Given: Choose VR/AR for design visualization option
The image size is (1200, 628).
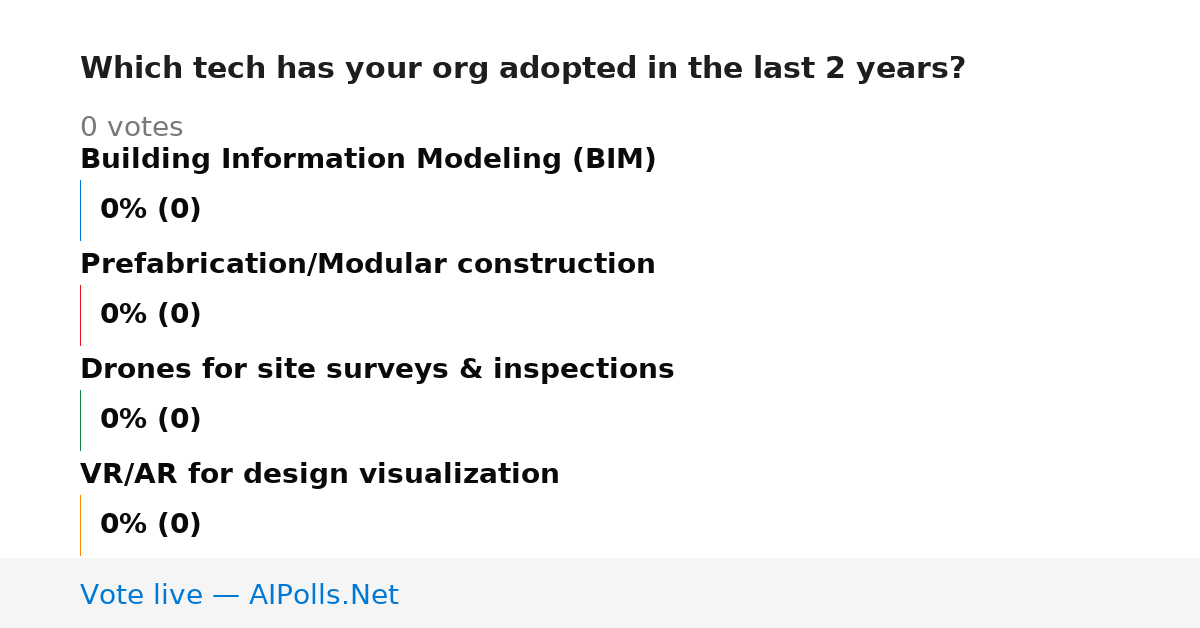Looking at the screenshot, I should pyautogui.click(x=320, y=475).
